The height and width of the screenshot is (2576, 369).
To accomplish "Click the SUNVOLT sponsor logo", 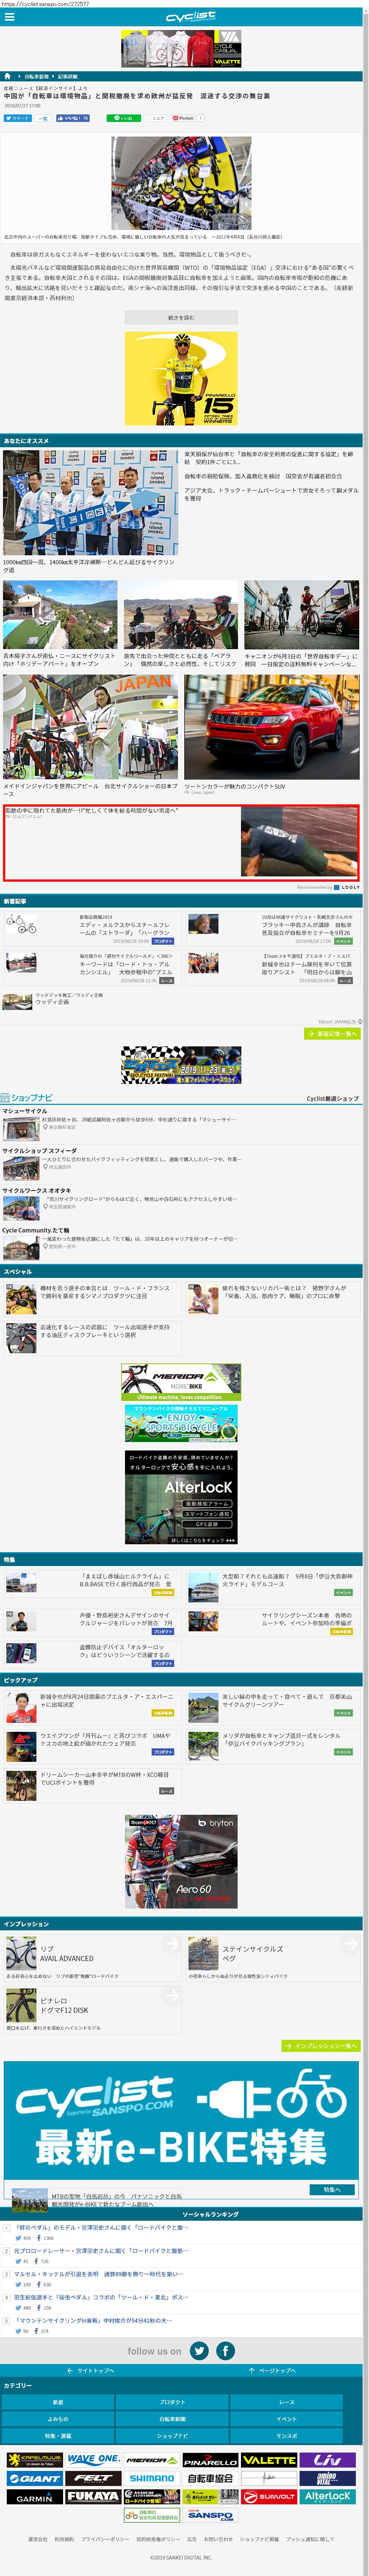I will pos(269,2496).
